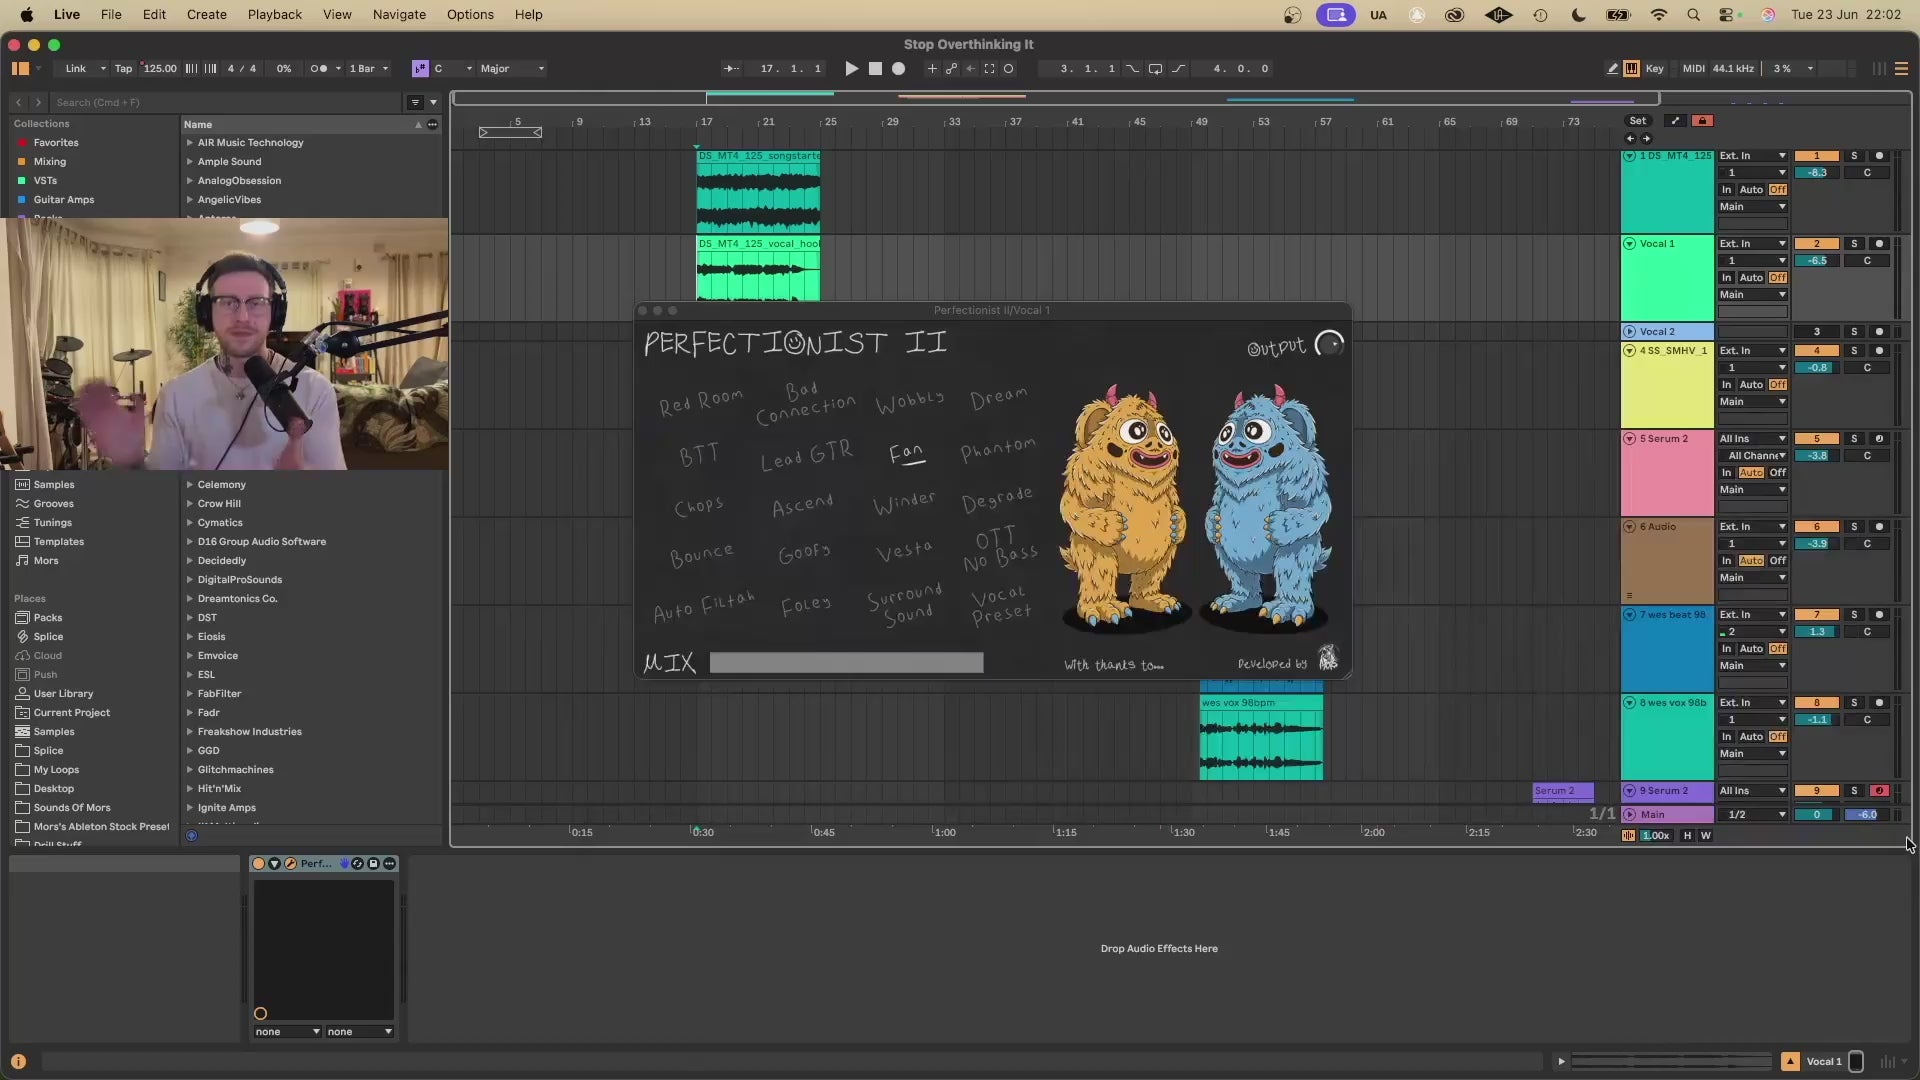Click the Set locator button
Screen dimensions: 1920x1080
point(1638,121)
